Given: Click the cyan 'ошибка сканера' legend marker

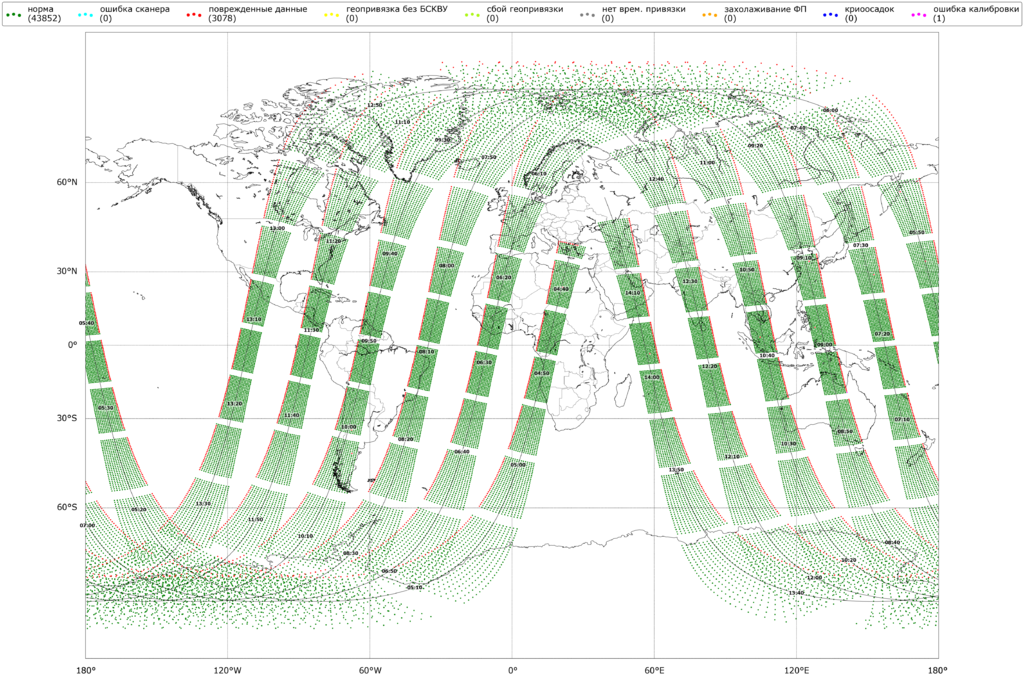Looking at the screenshot, I should point(84,14).
